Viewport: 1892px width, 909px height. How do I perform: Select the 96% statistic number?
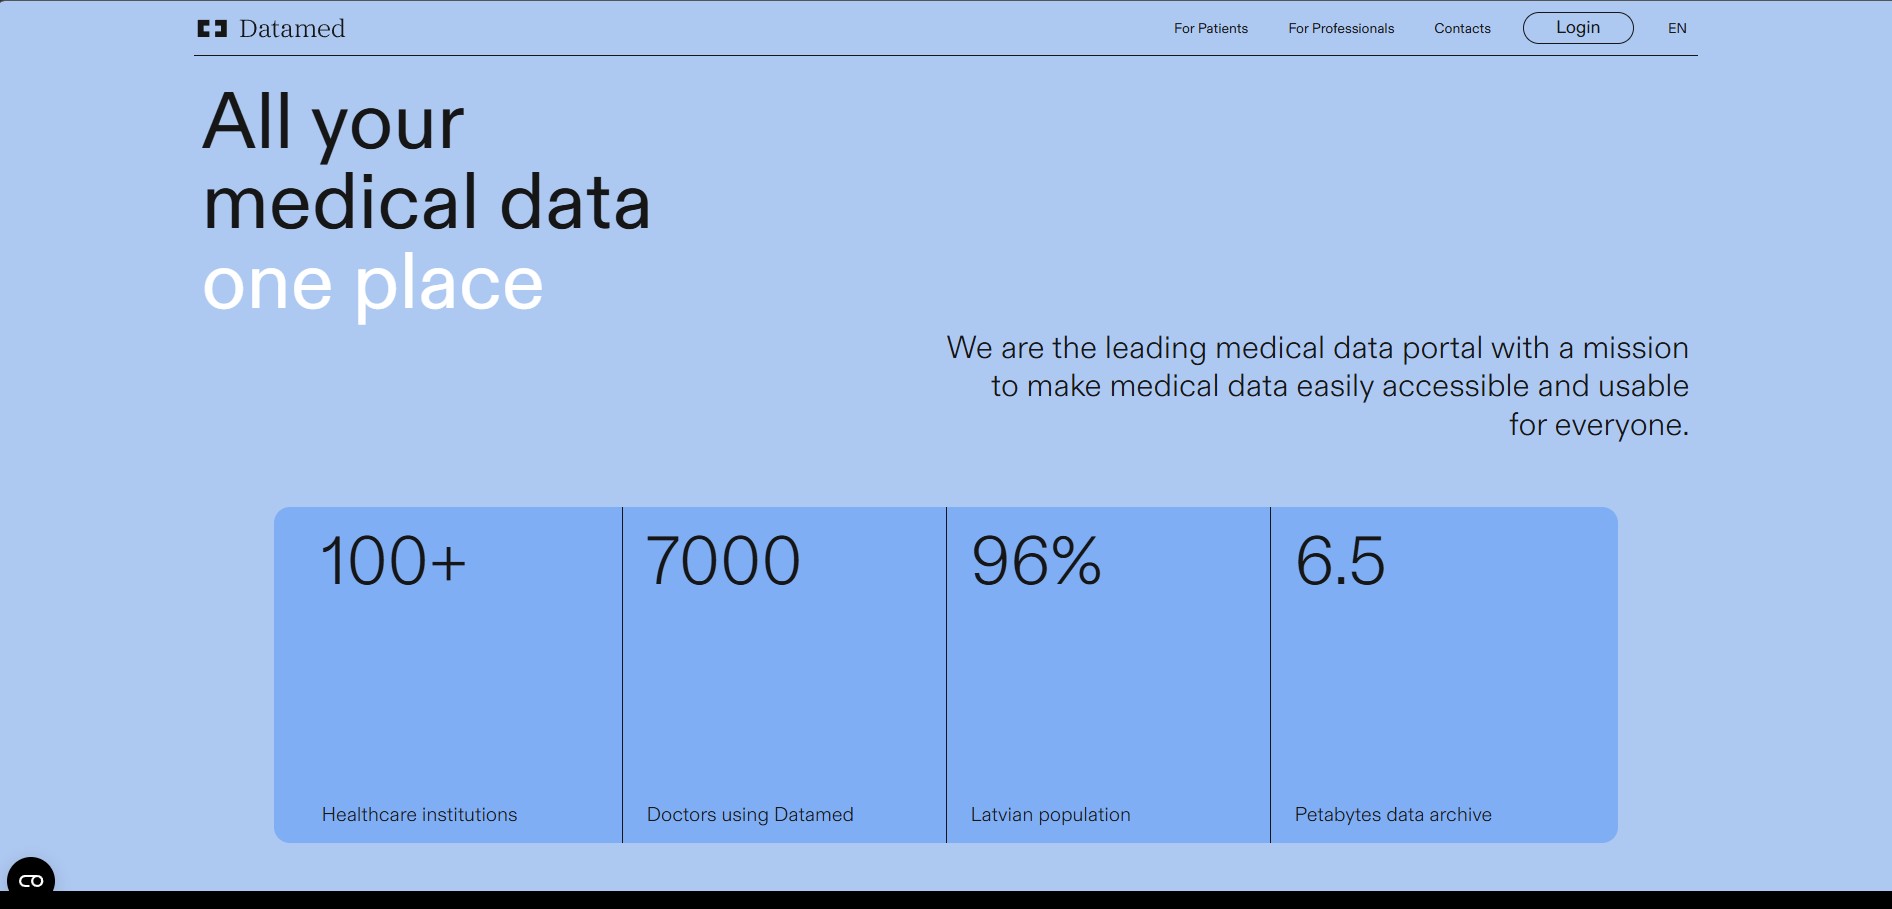(1036, 561)
